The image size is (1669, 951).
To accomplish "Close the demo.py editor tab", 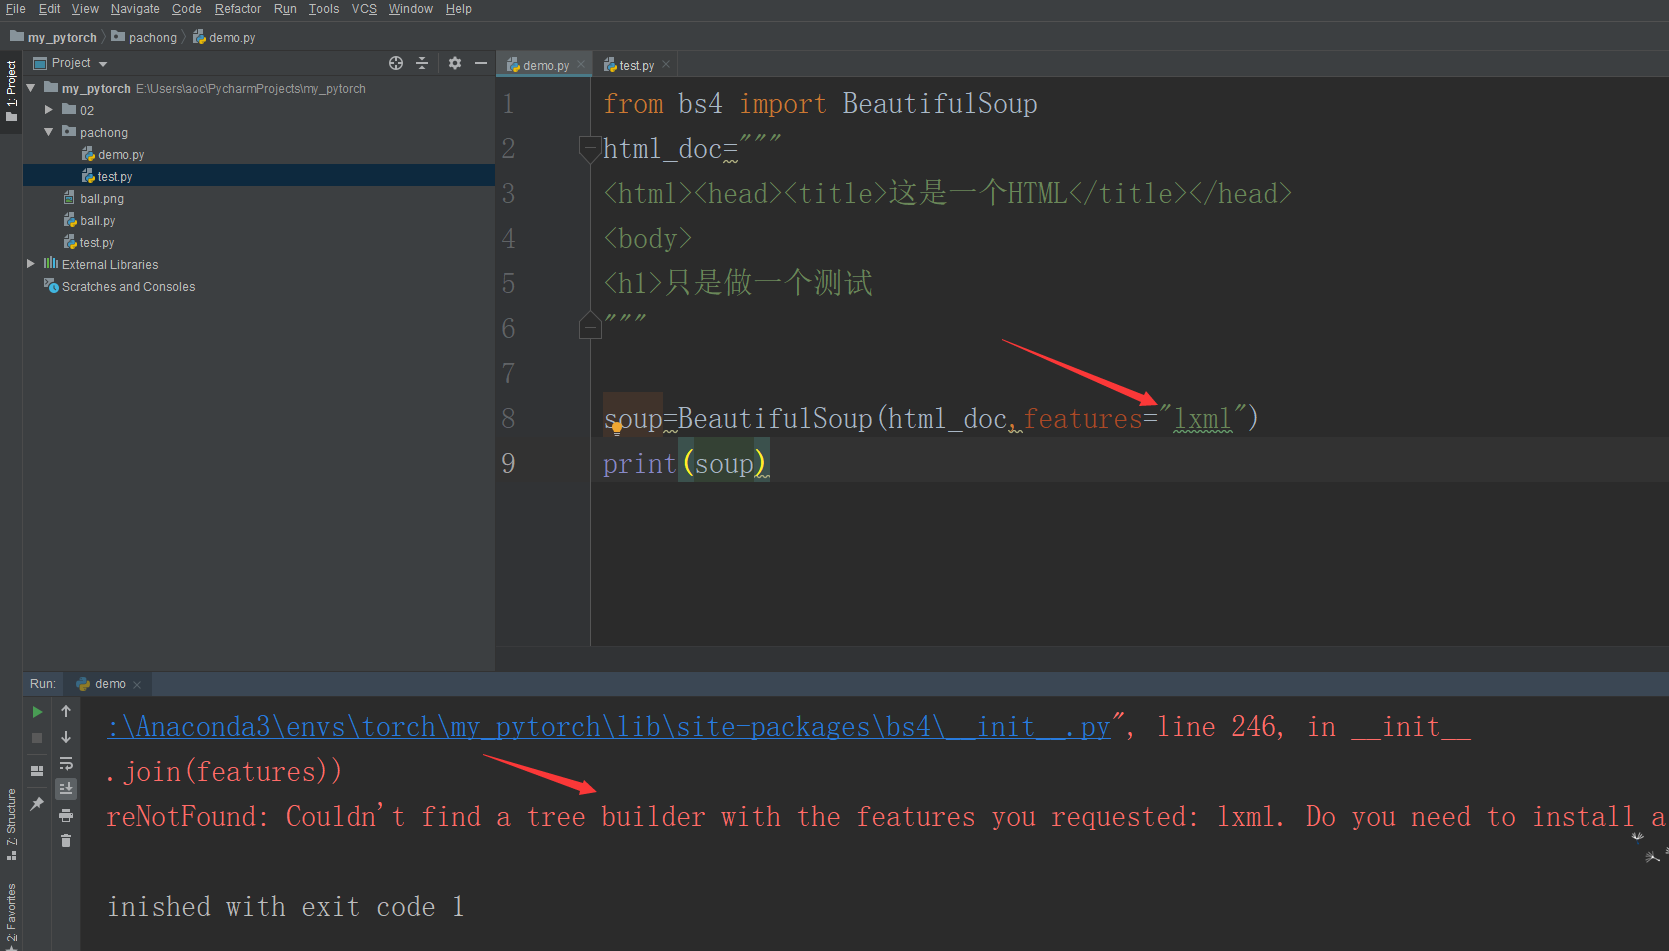I will pyautogui.click(x=581, y=65).
